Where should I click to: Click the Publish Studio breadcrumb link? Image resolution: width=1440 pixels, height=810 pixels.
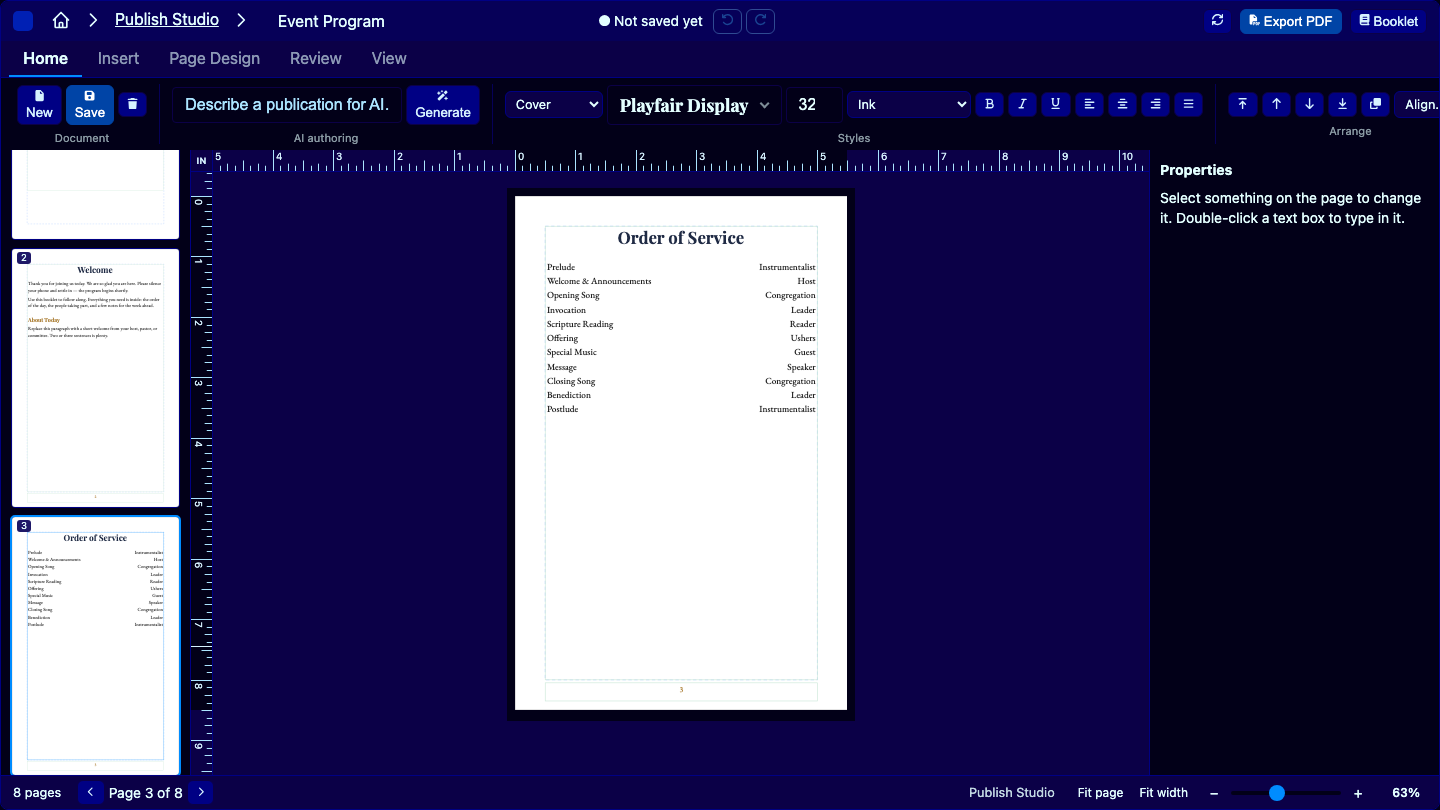pyautogui.click(x=167, y=20)
